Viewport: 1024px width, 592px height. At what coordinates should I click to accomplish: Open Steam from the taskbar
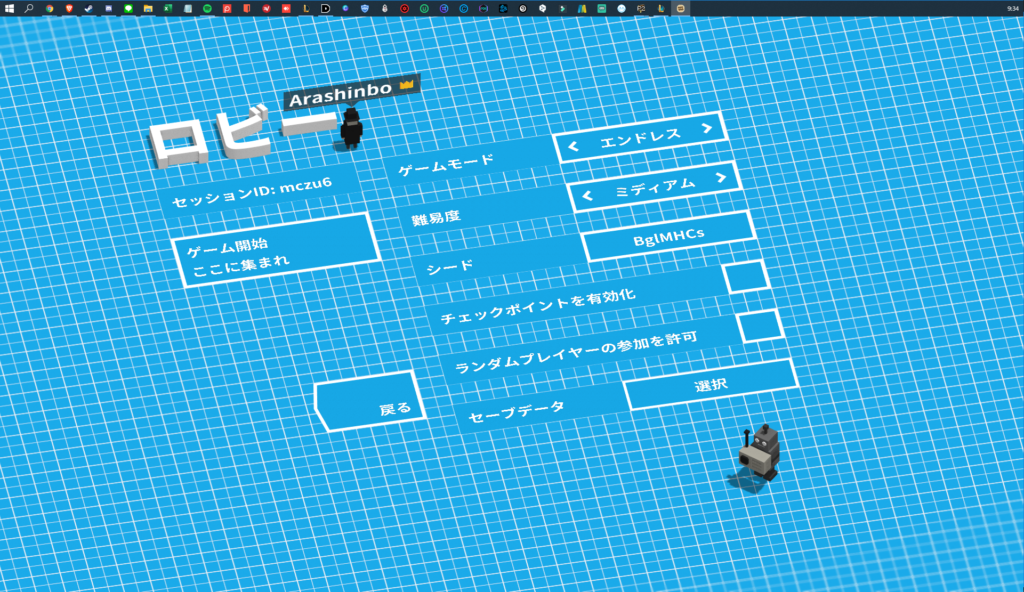click(88, 7)
